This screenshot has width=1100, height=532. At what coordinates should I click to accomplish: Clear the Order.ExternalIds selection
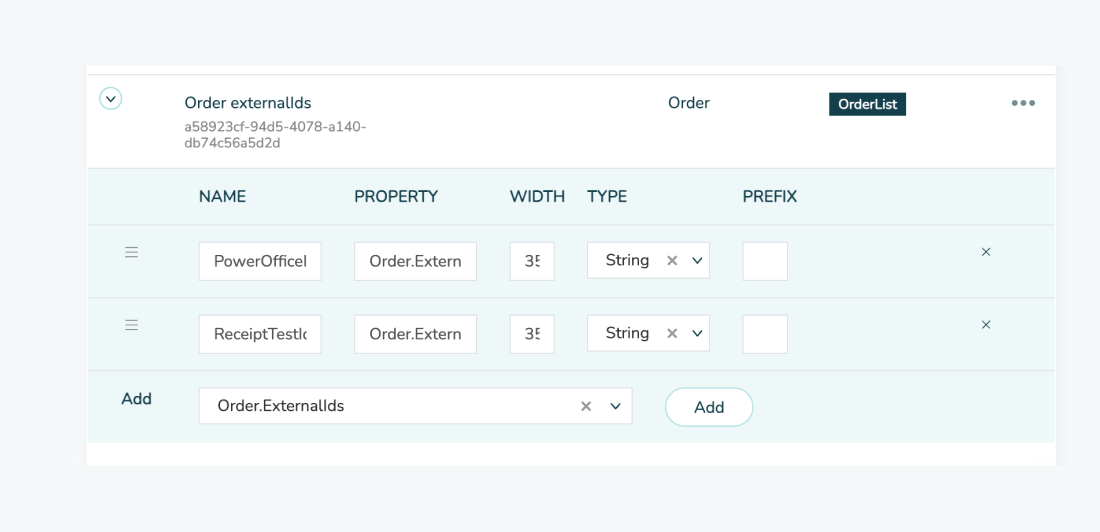(x=586, y=406)
